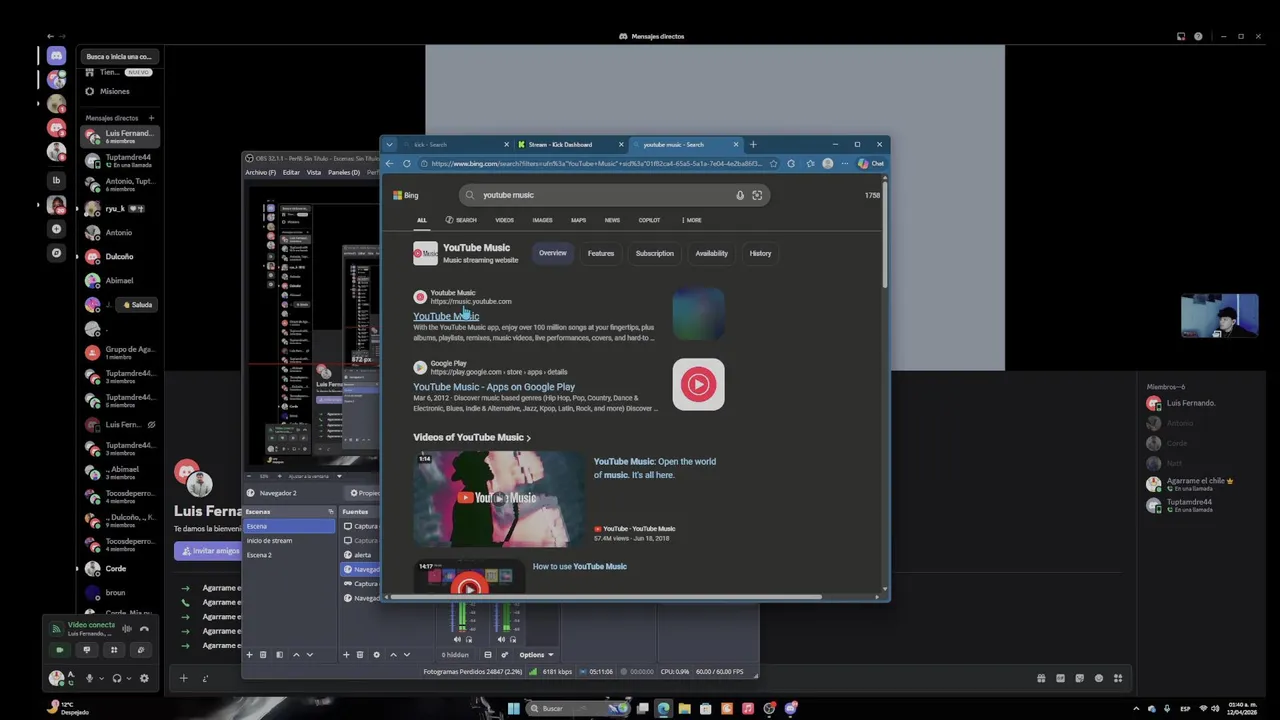Toggle Discord headphones deafen in user panel

(x=117, y=678)
